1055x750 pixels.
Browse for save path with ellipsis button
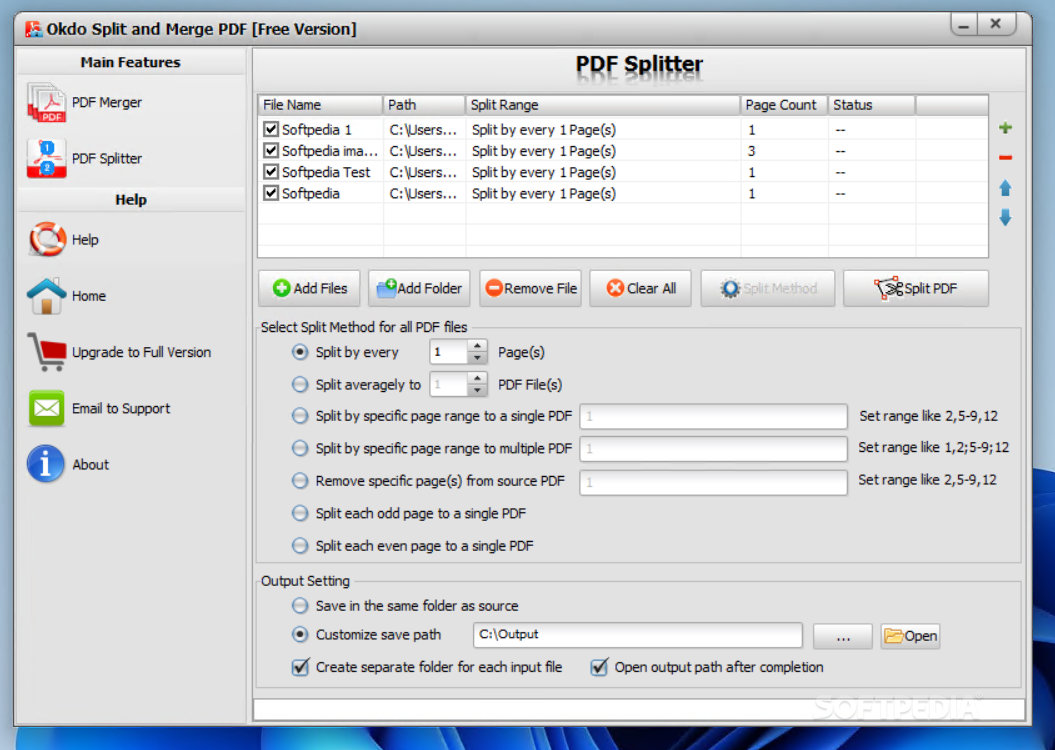coord(843,636)
